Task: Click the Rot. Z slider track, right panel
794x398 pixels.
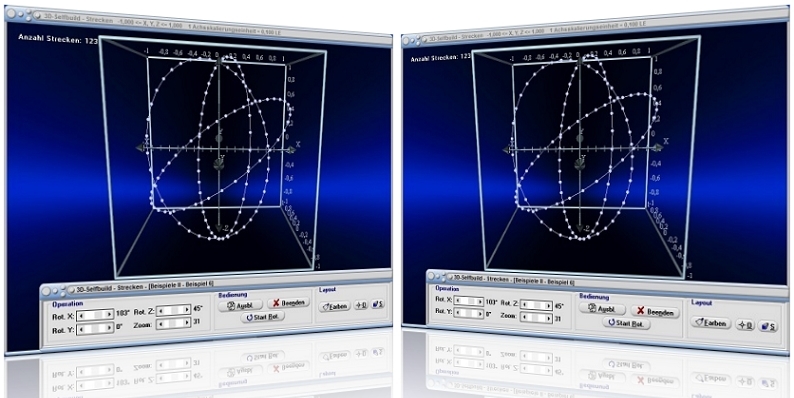Action: (x=536, y=305)
